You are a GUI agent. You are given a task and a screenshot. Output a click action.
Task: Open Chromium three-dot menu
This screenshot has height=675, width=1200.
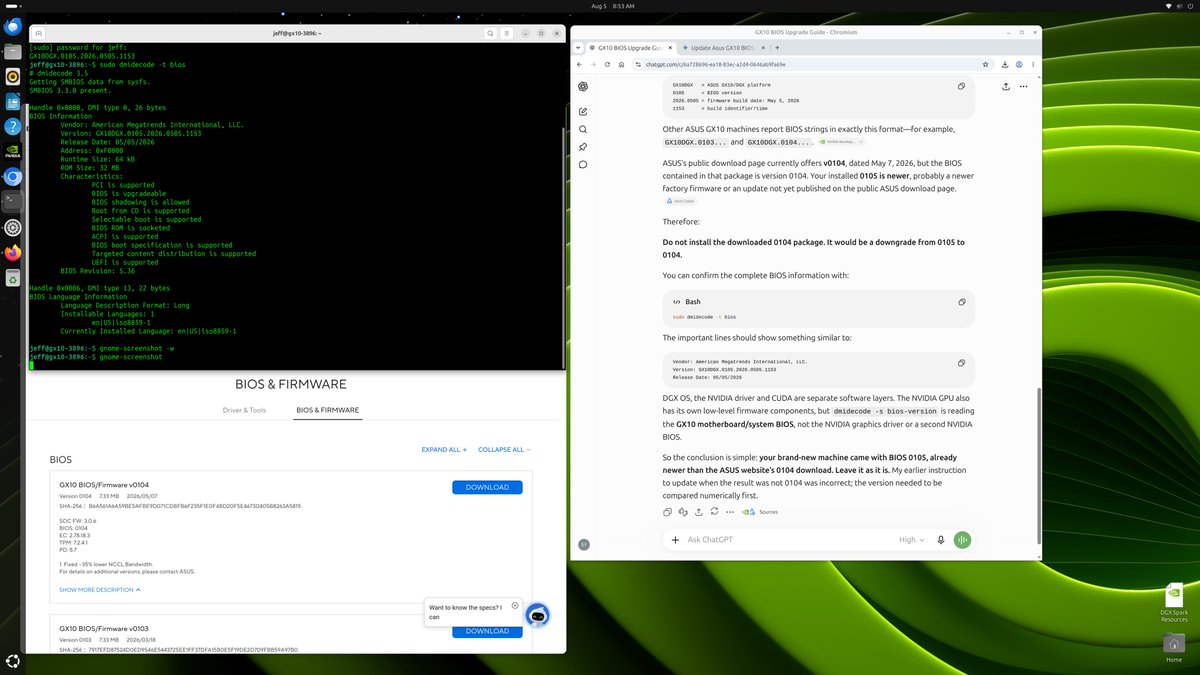pos(1033,64)
